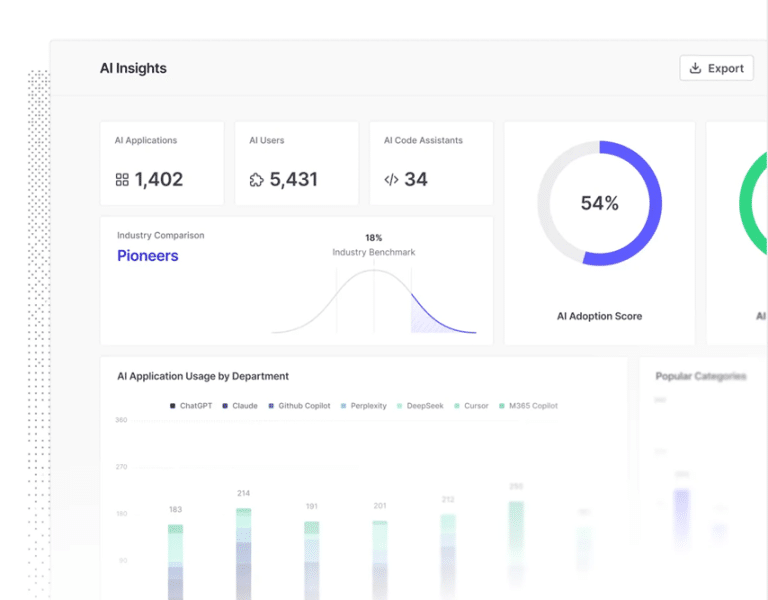This screenshot has width=768, height=600.
Task: Click the puzzle icon beside 5,431
Action: 256,180
